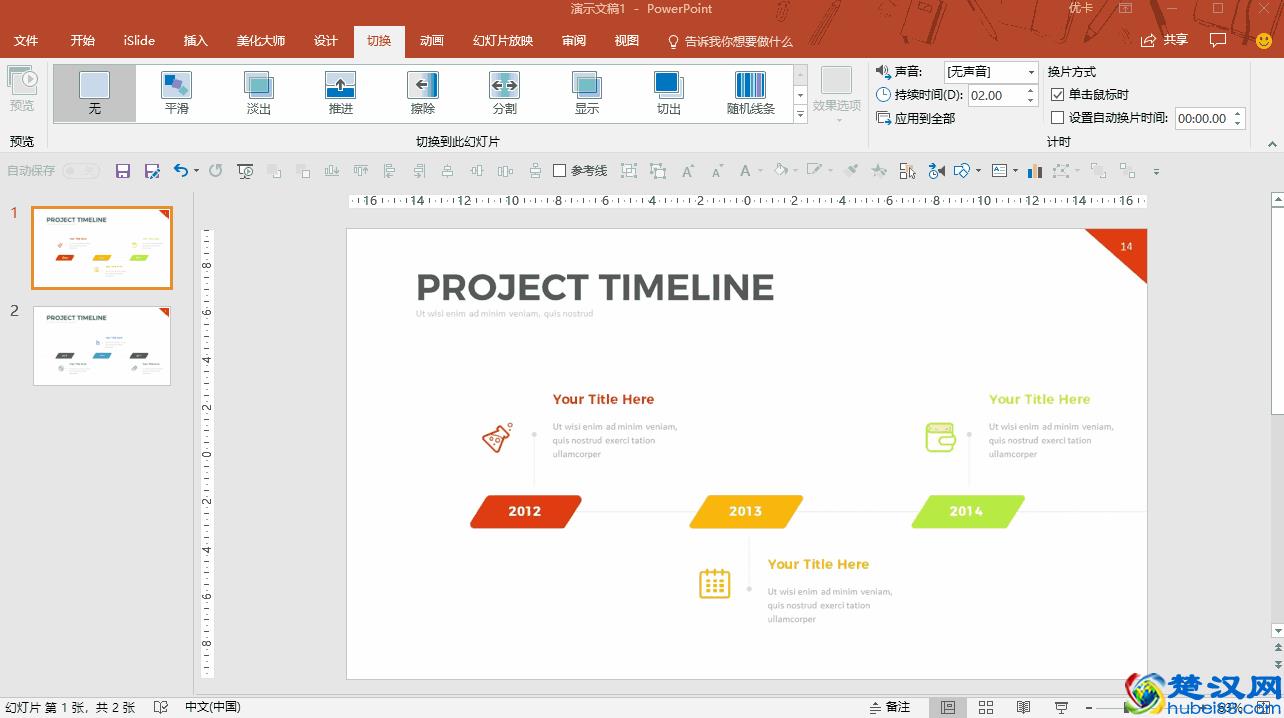The image size is (1284, 718).
Task: Click the Save icon in quick access toolbar
Action: [123, 171]
